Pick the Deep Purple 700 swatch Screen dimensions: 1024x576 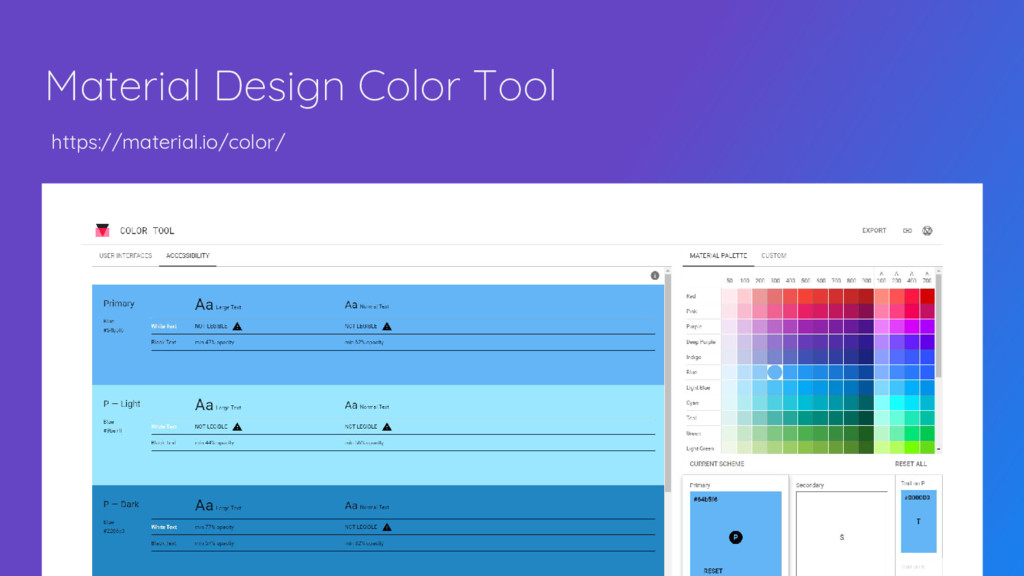[836, 342]
